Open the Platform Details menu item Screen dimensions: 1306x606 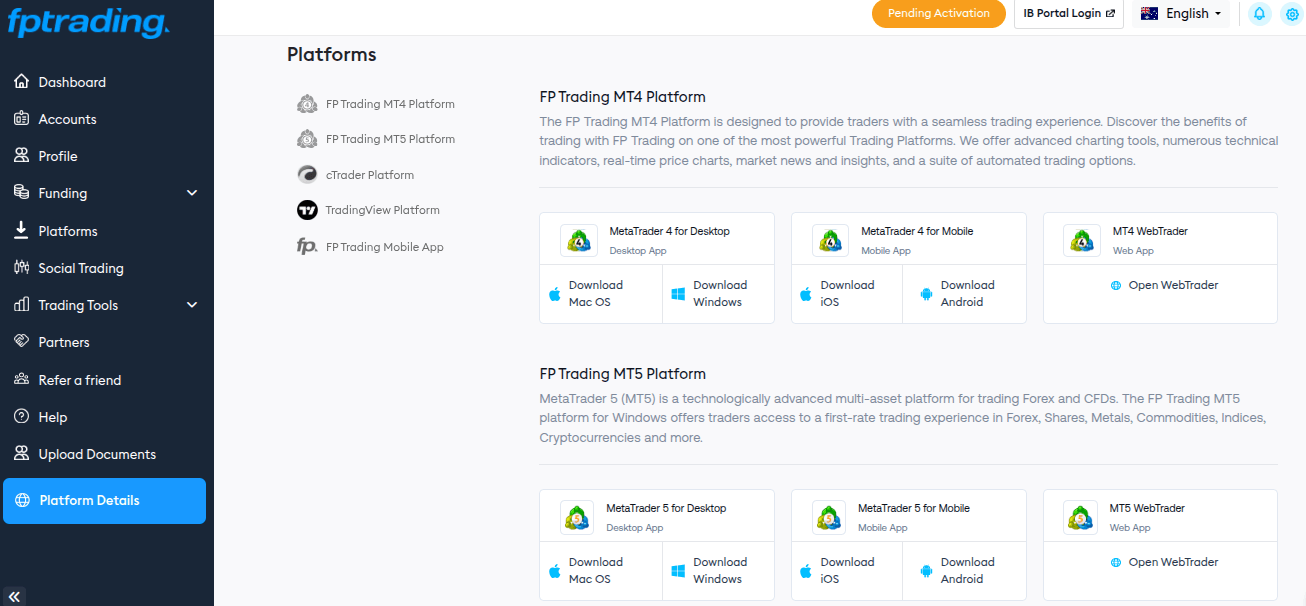[x=104, y=501]
